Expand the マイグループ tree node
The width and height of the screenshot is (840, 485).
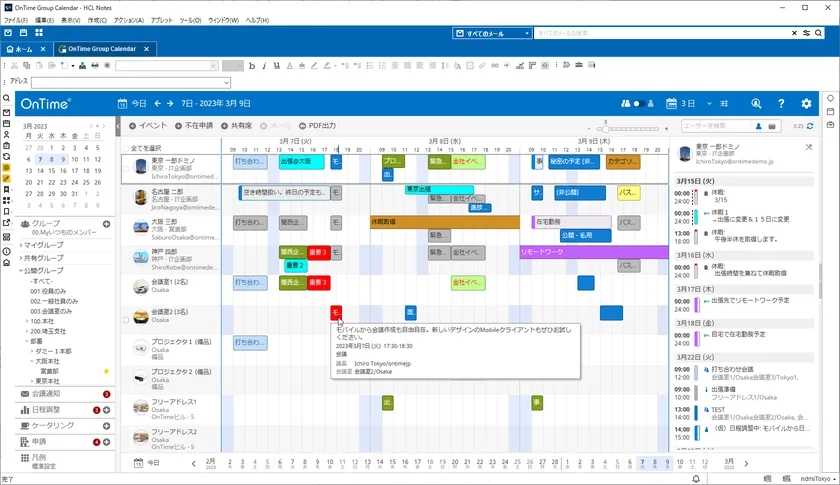(x=21, y=245)
